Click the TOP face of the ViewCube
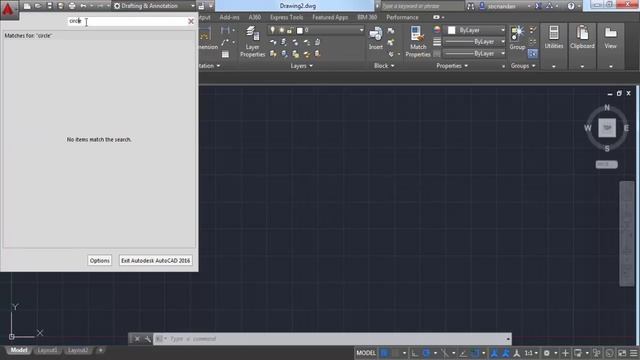Viewport: 640px width, 360px height. pos(607,128)
